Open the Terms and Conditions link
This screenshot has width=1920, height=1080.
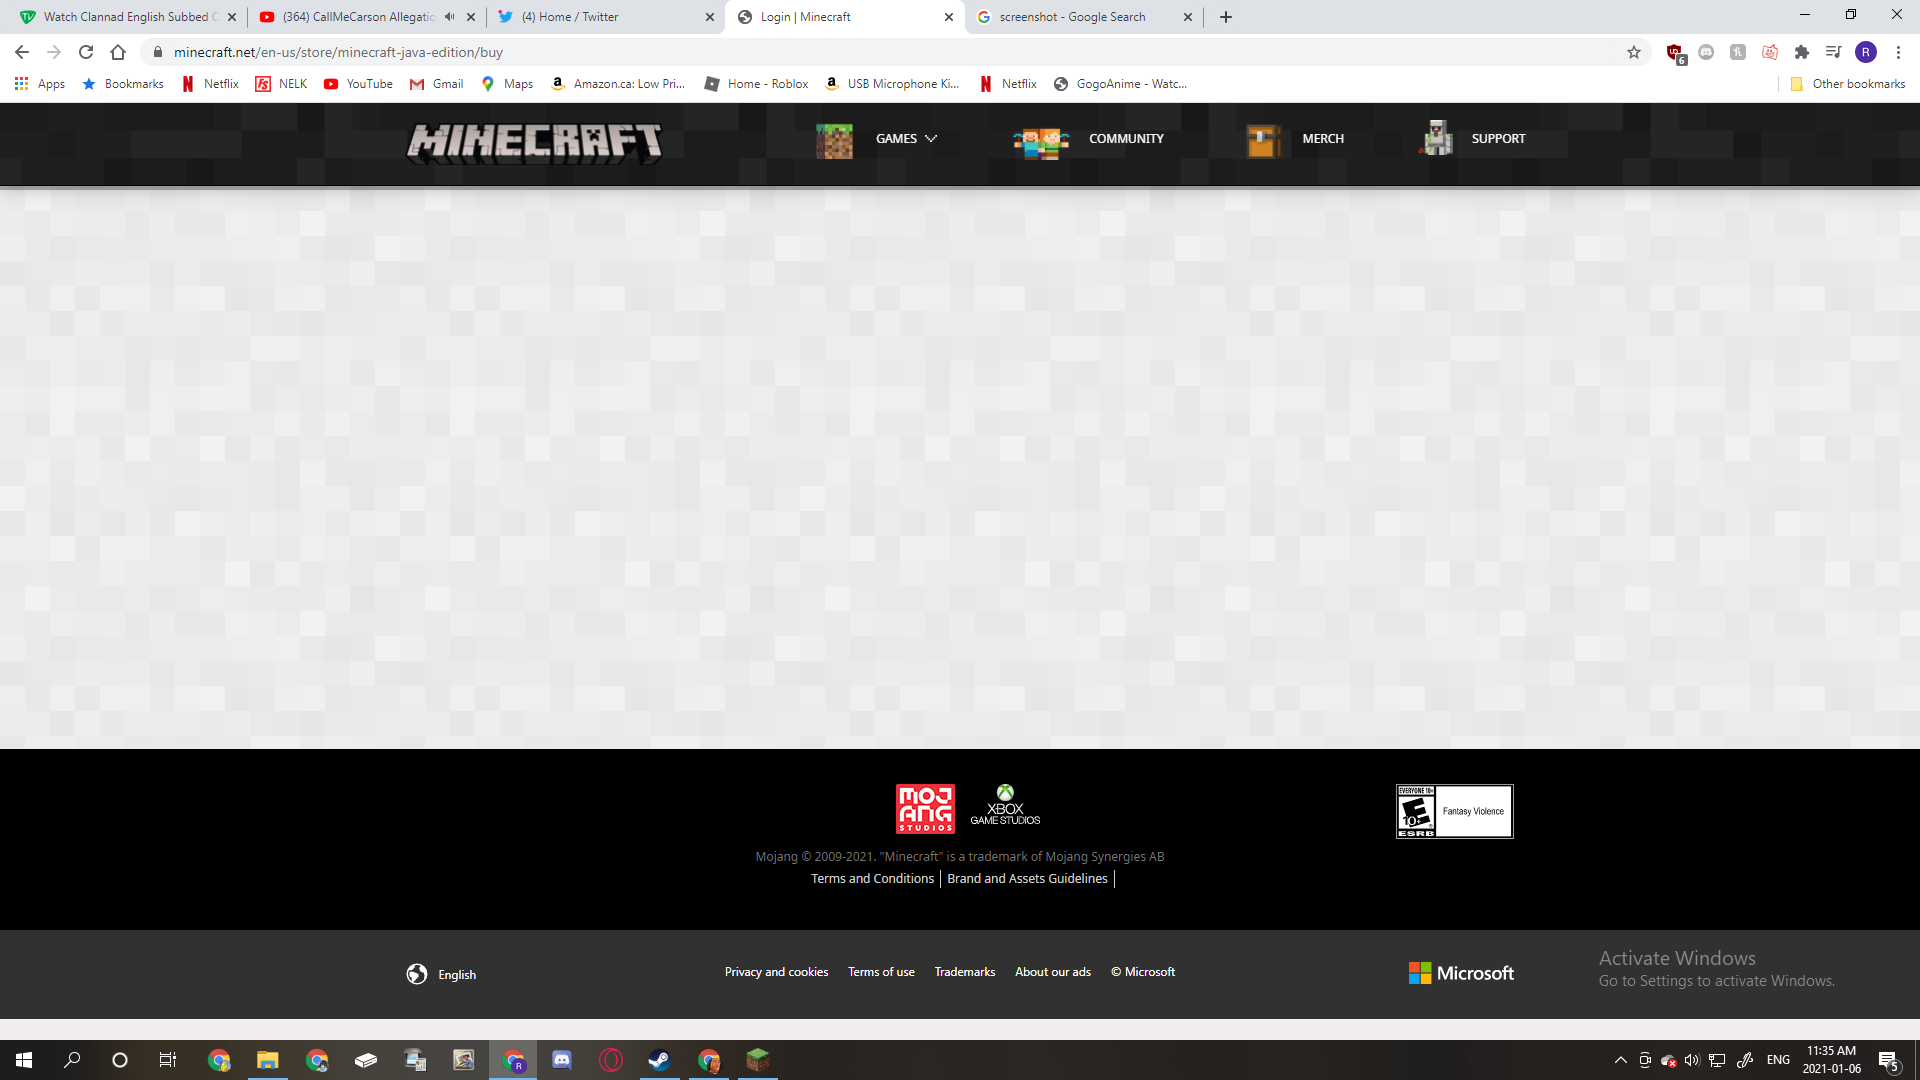tap(872, 878)
